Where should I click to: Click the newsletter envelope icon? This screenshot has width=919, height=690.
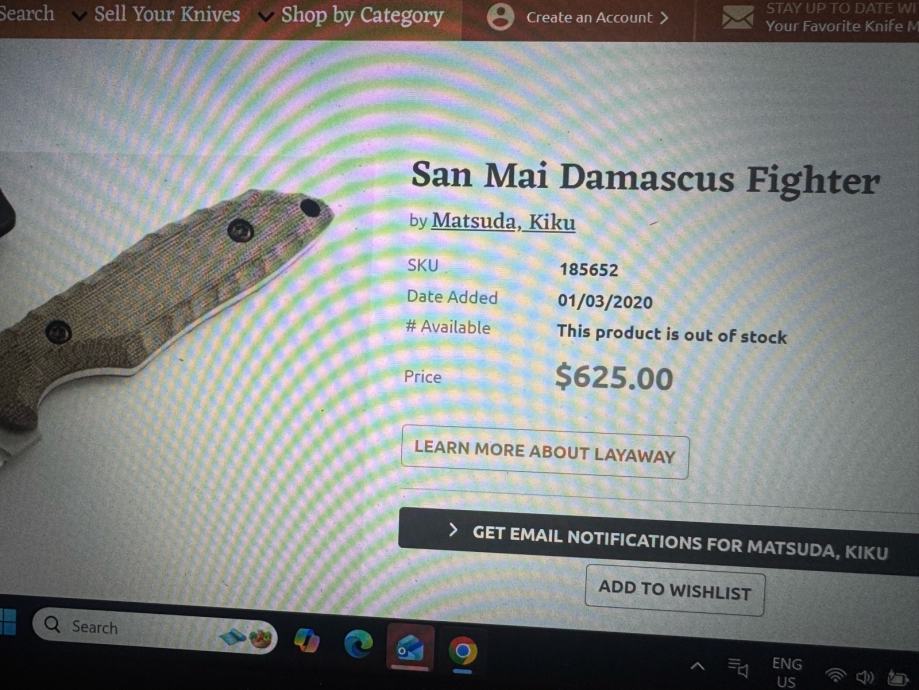737,18
